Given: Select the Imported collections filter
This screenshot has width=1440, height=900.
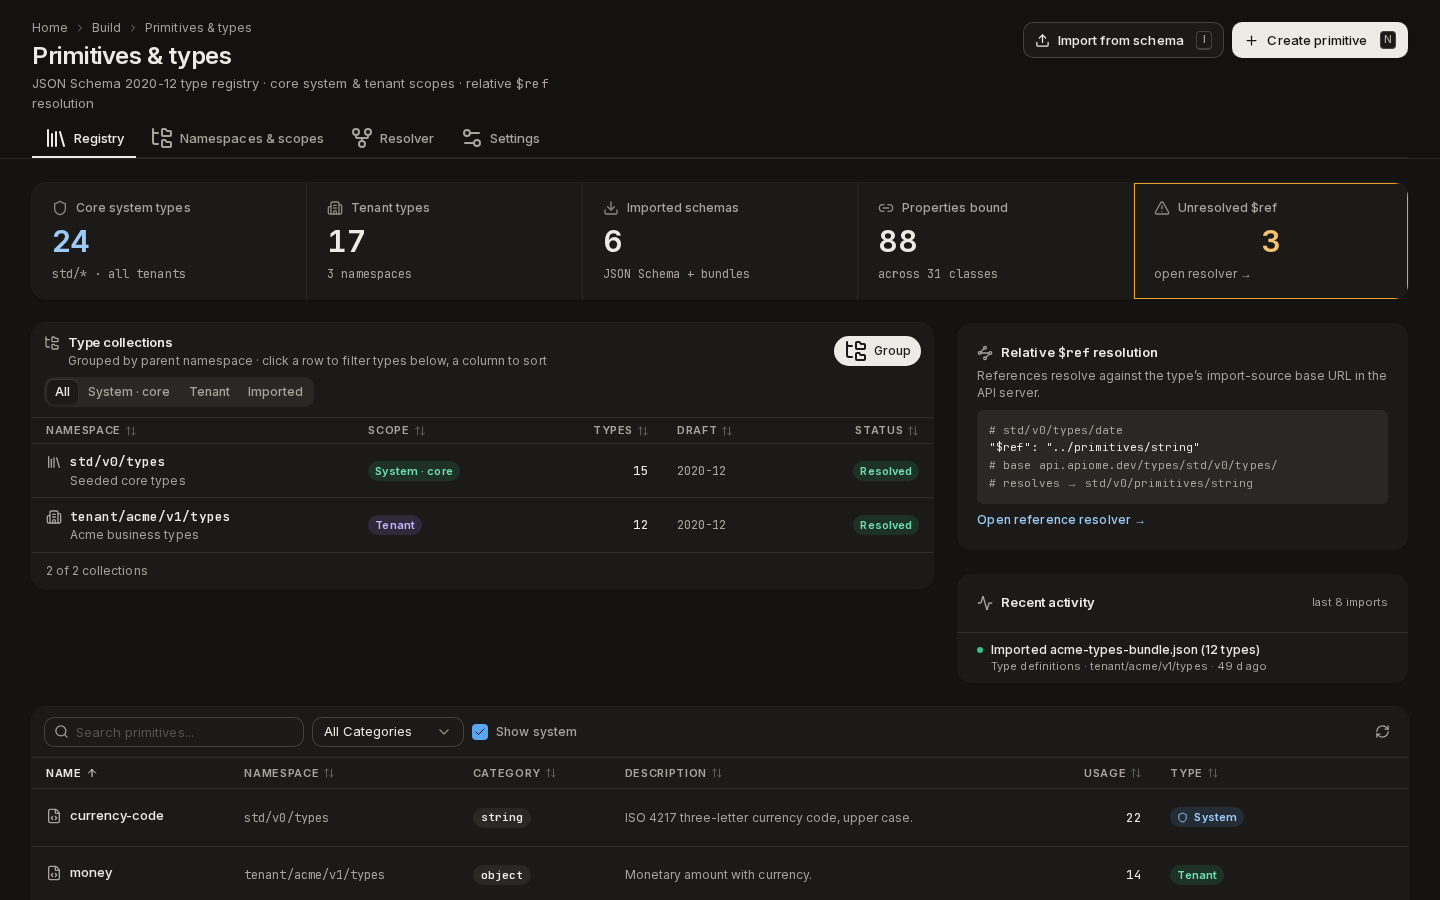Looking at the screenshot, I should (275, 392).
